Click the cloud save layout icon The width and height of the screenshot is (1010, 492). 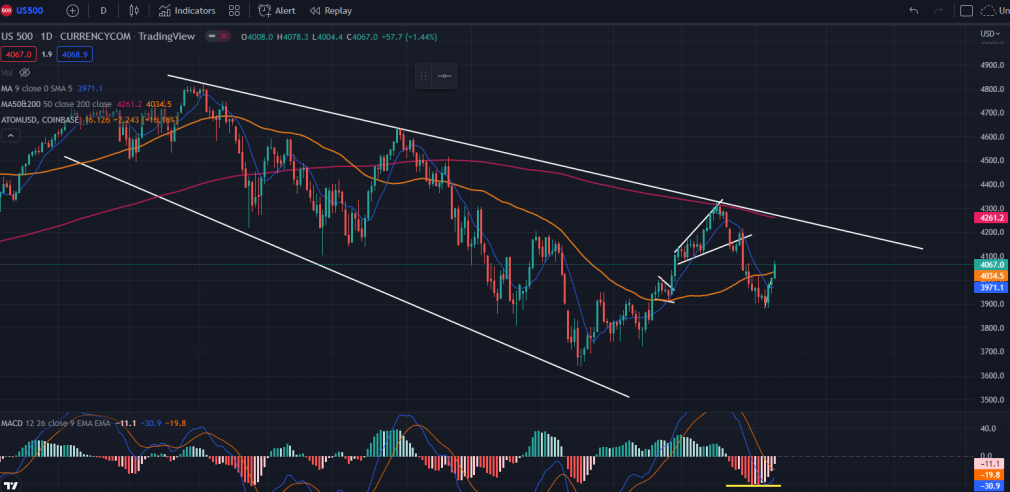[987, 10]
